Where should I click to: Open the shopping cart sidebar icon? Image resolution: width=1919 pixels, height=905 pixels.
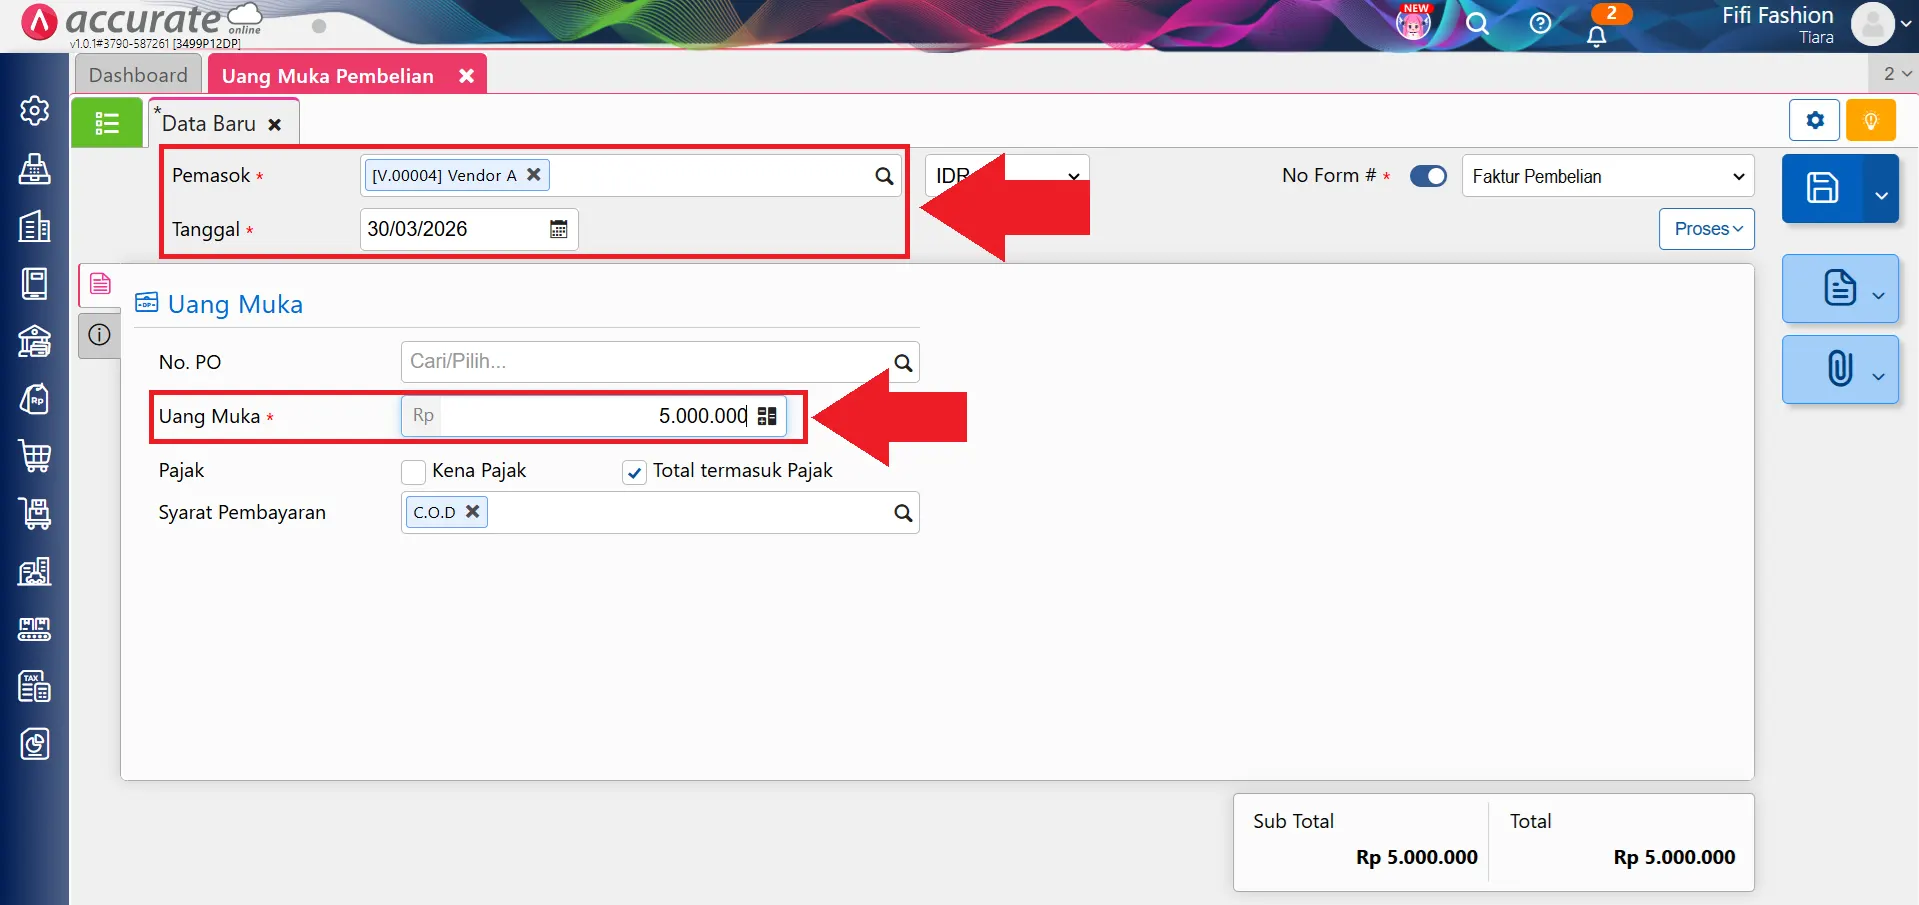35,456
